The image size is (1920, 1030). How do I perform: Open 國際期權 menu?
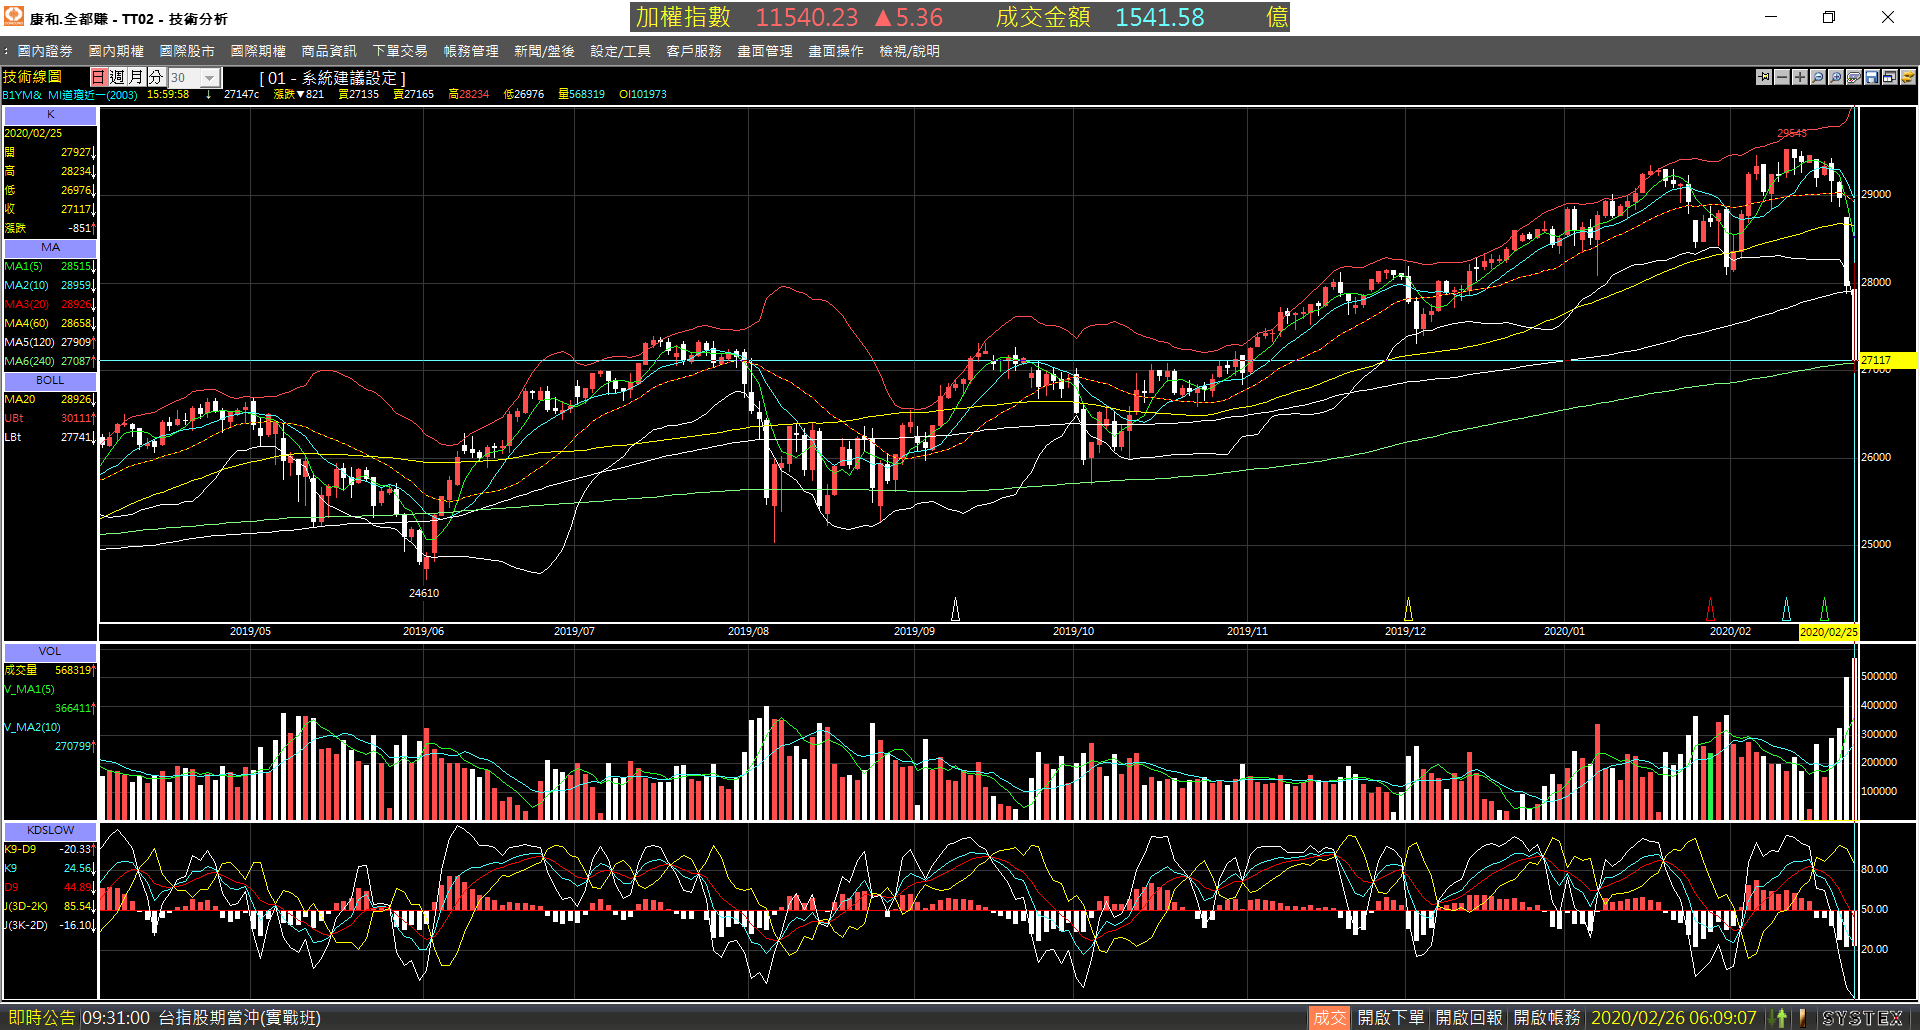258,51
